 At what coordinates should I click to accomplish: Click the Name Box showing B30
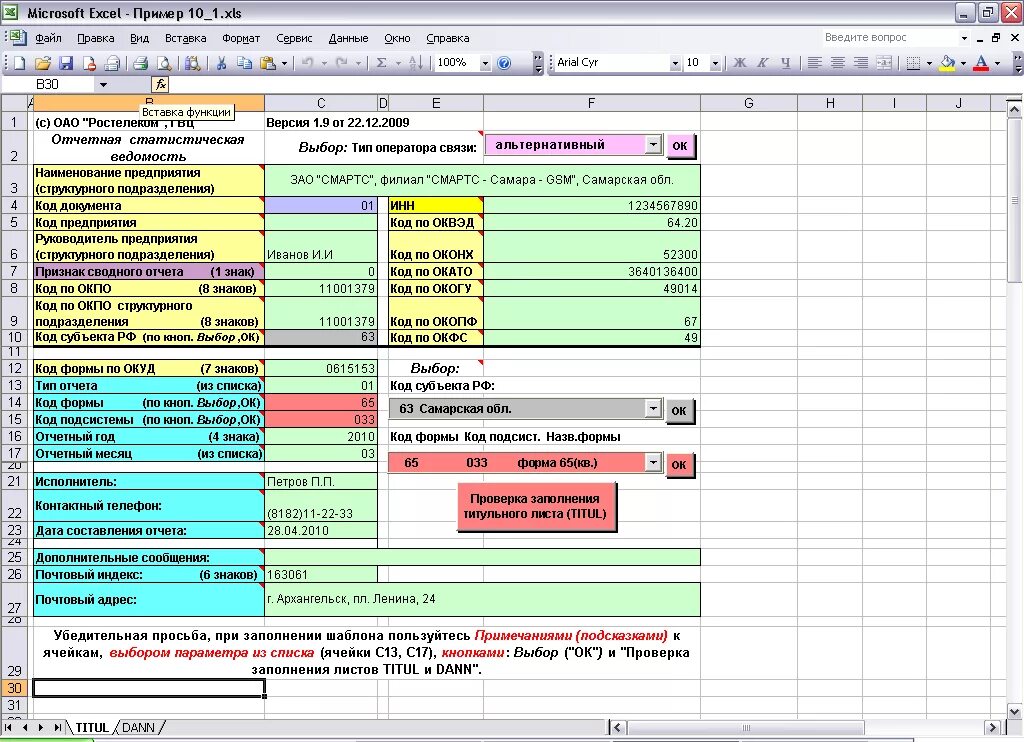tap(48, 84)
